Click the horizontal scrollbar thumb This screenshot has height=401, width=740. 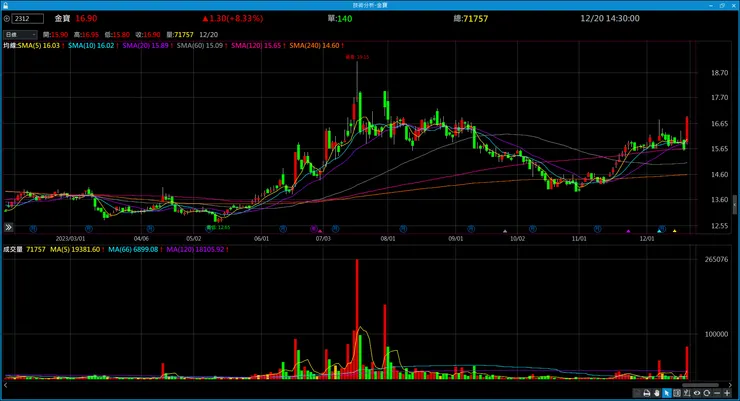click(x=700, y=385)
